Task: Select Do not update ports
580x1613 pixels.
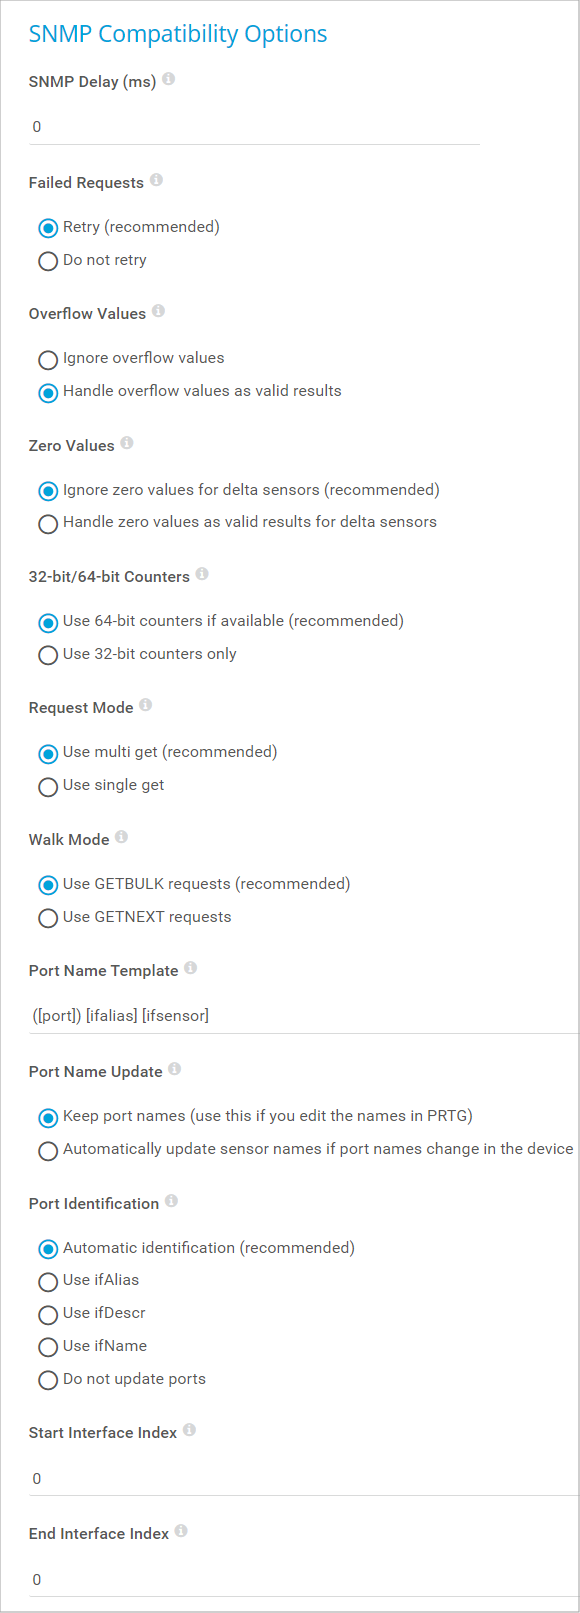Action: [x=48, y=1380]
